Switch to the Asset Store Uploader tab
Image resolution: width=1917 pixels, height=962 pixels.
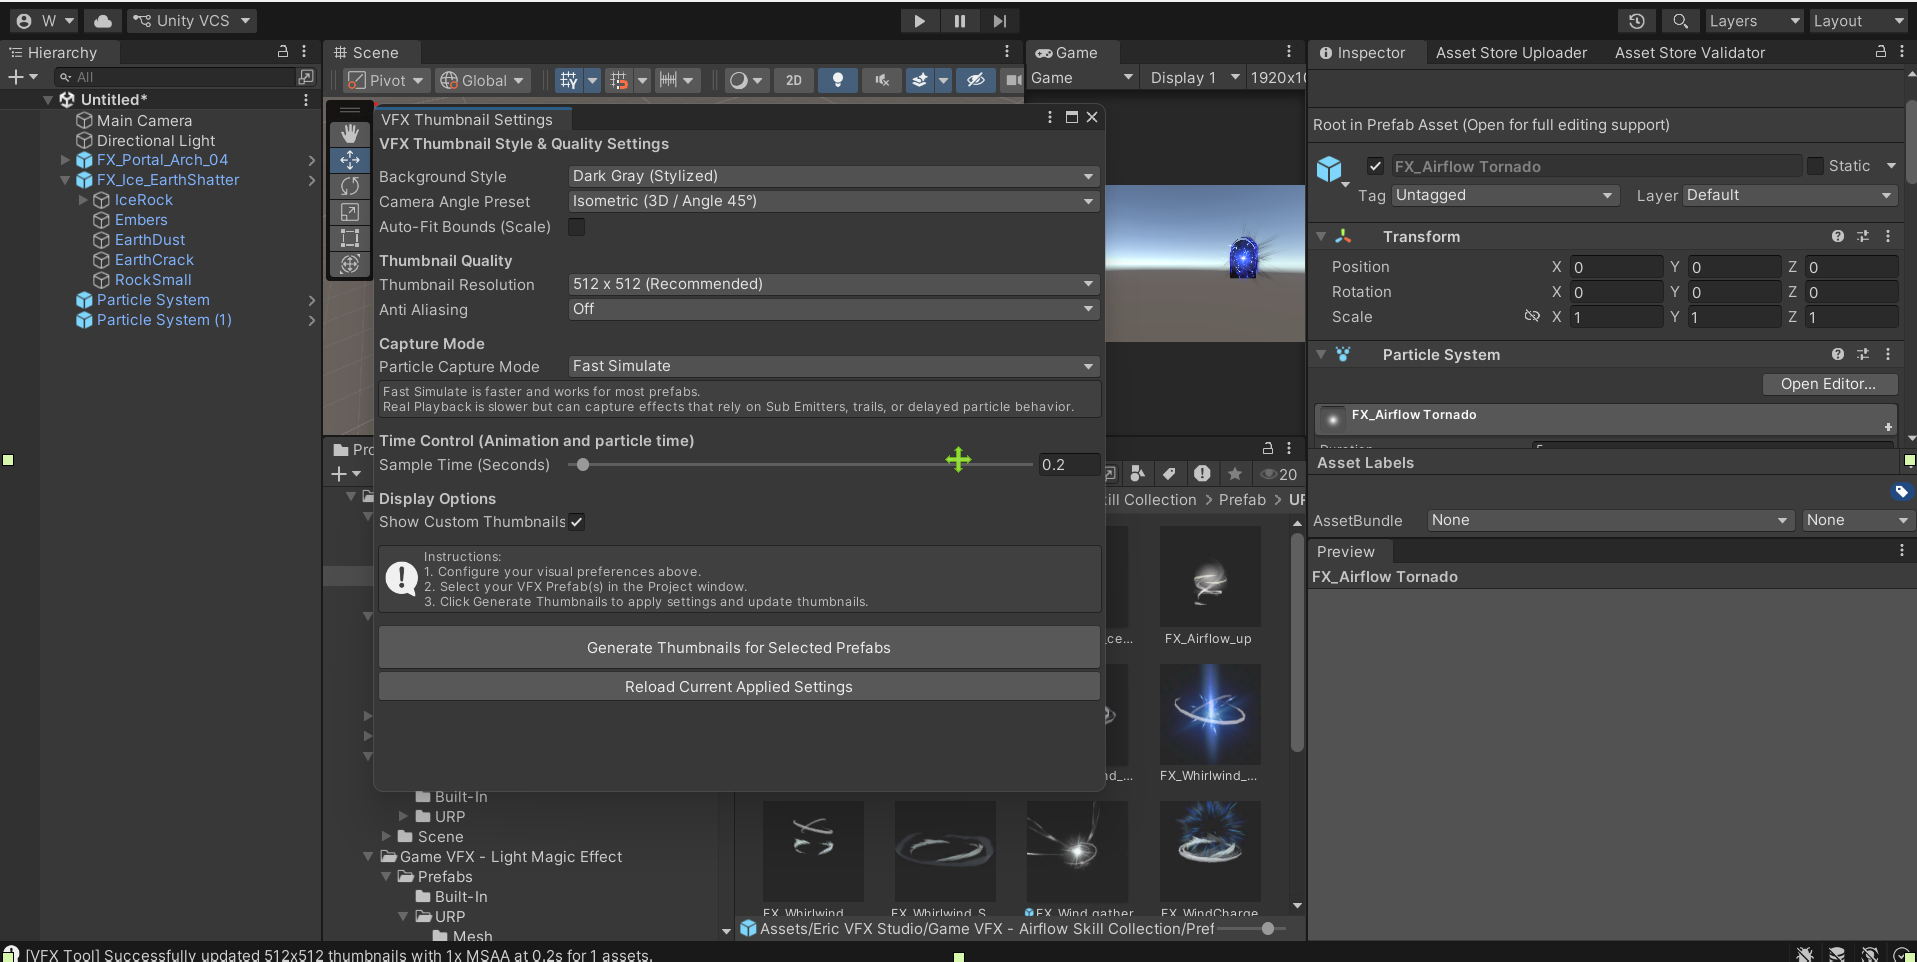[x=1511, y=53]
